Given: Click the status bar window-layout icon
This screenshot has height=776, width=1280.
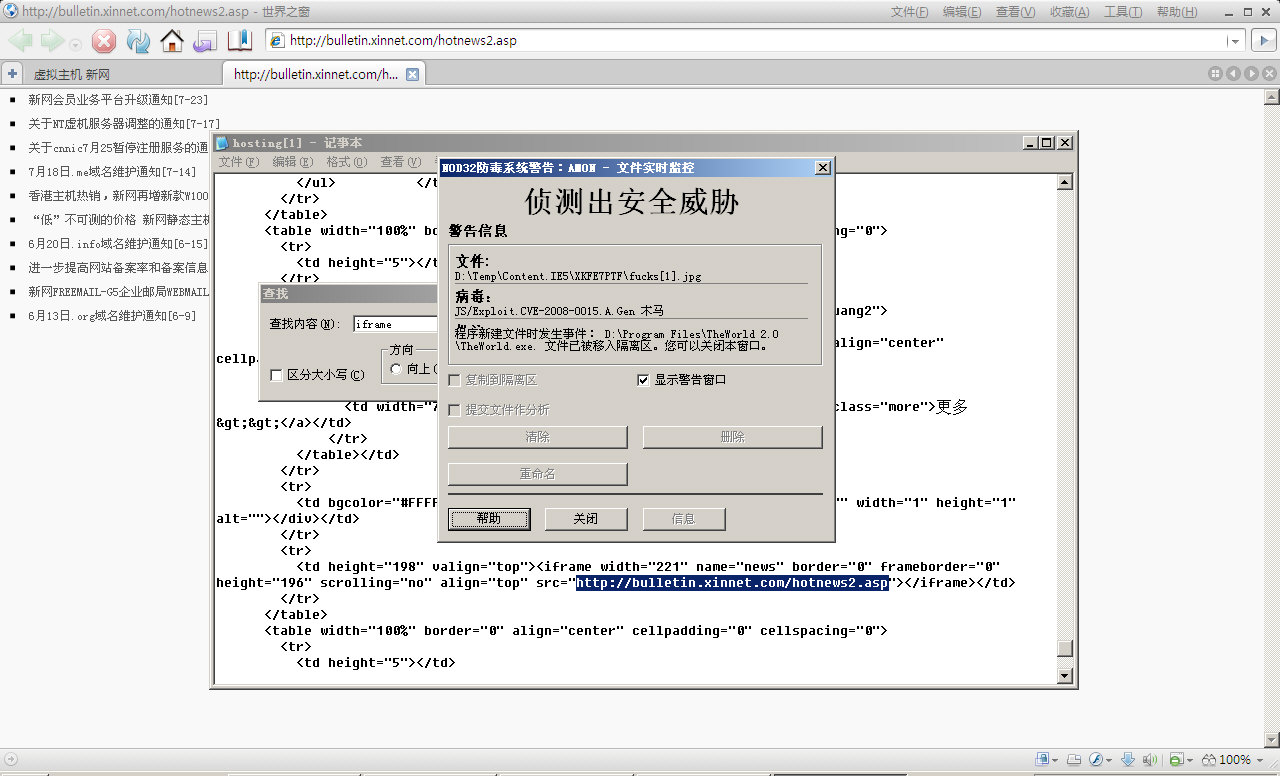Looking at the screenshot, I should tap(1074, 760).
